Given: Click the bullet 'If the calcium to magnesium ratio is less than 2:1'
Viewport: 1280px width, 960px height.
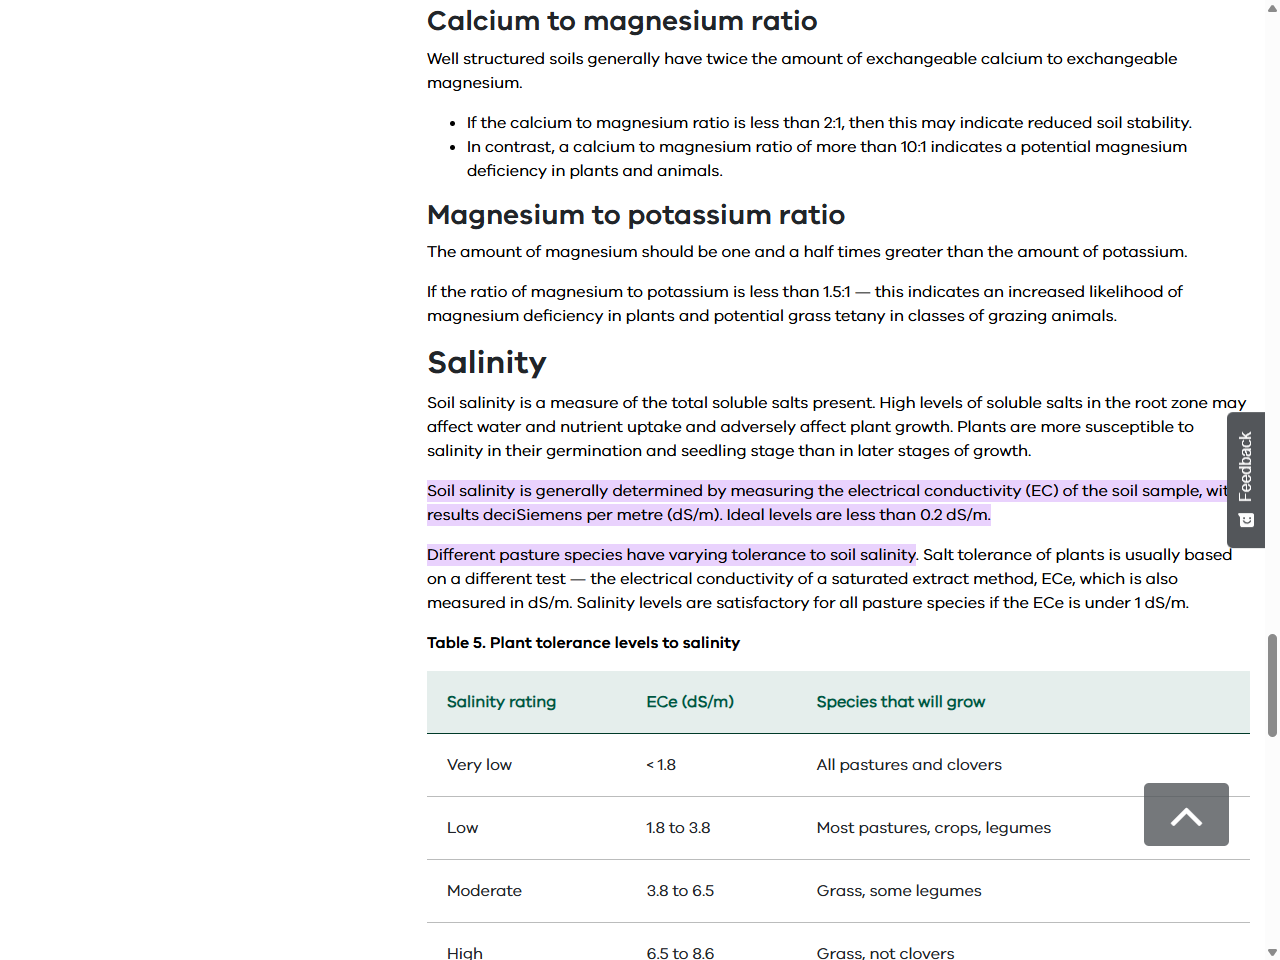Looking at the screenshot, I should [x=829, y=123].
